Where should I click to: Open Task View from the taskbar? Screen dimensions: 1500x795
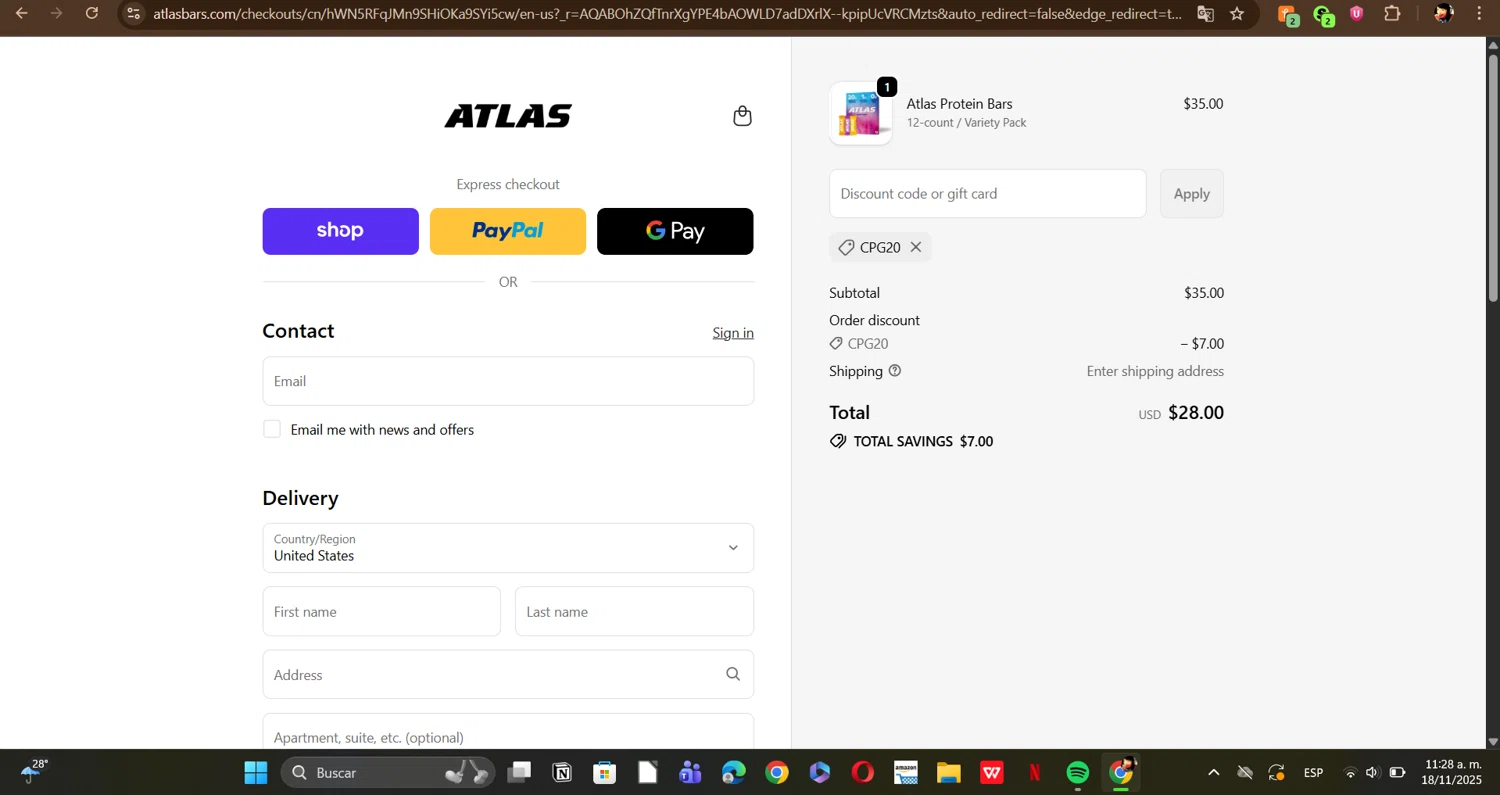[x=519, y=773]
